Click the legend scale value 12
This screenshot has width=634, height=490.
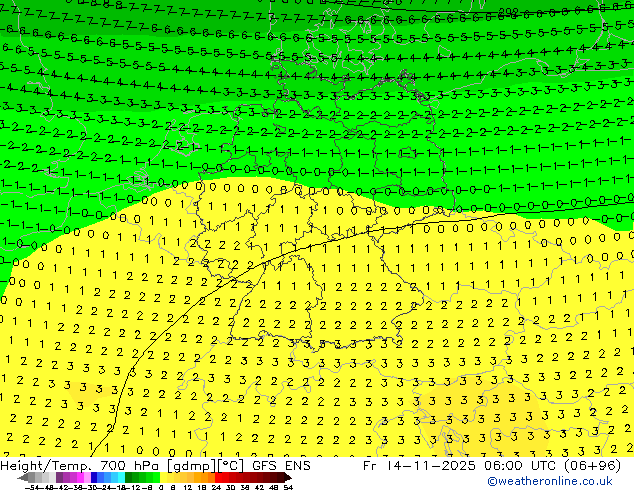[188, 487]
